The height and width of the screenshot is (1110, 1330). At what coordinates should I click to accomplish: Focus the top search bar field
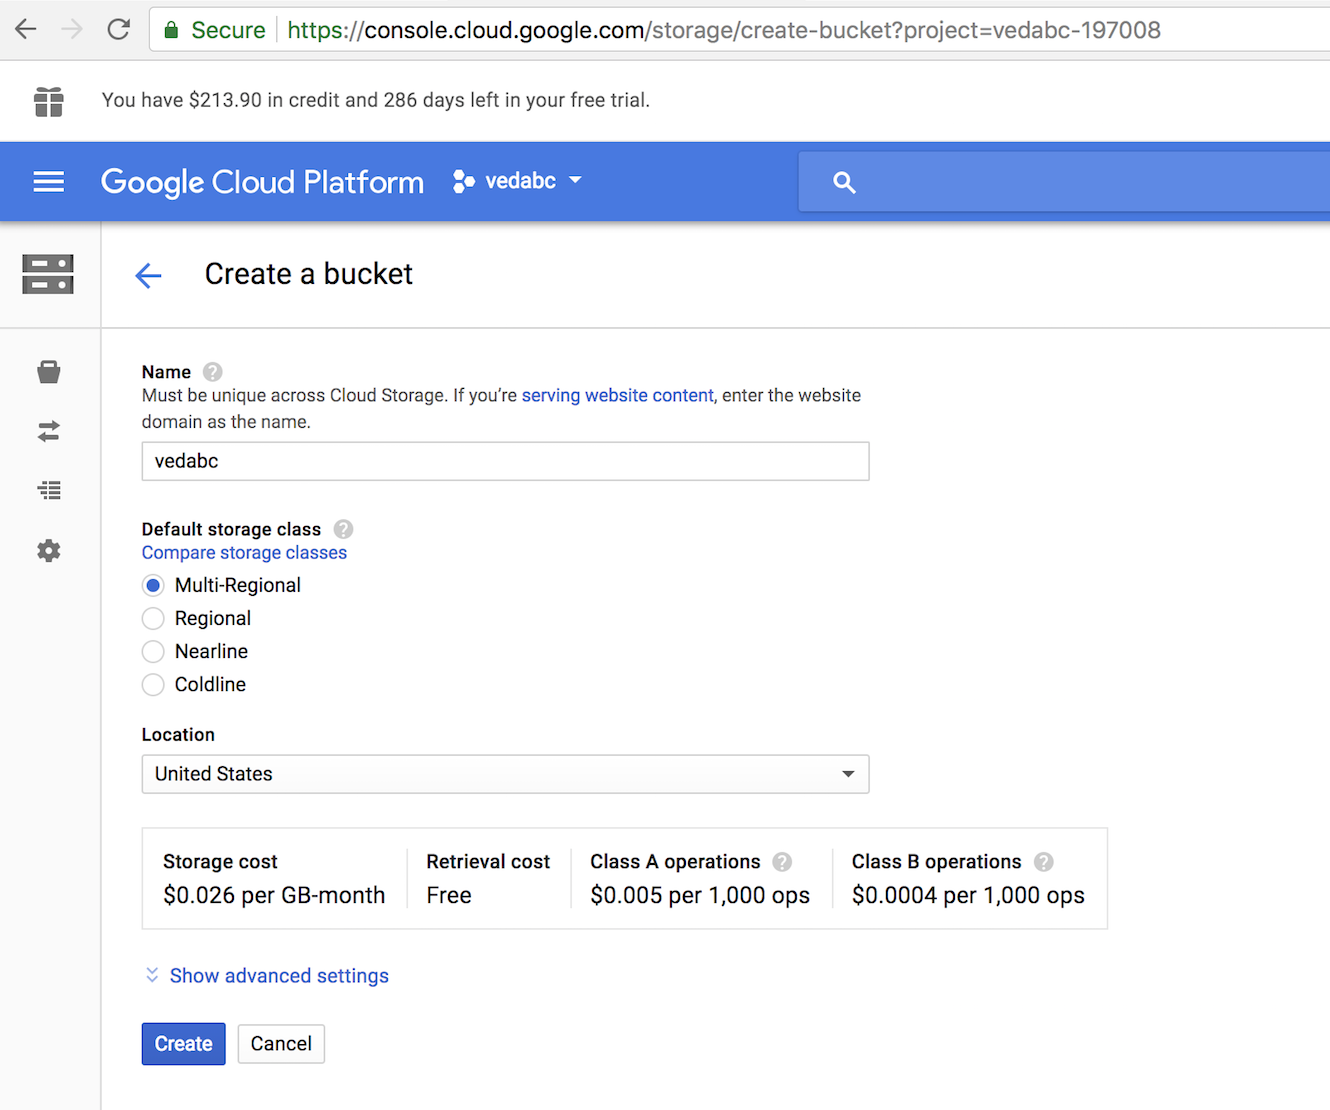pyautogui.click(x=1064, y=182)
